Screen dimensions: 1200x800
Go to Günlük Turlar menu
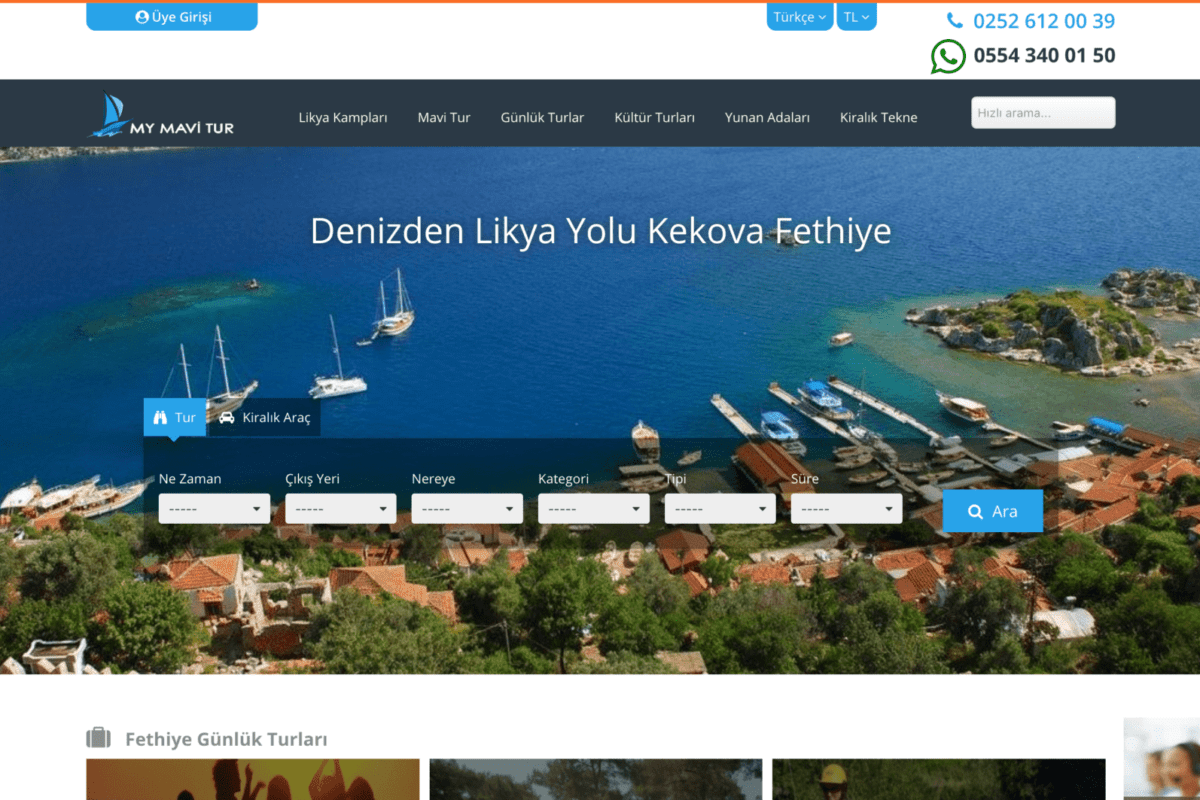[542, 117]
